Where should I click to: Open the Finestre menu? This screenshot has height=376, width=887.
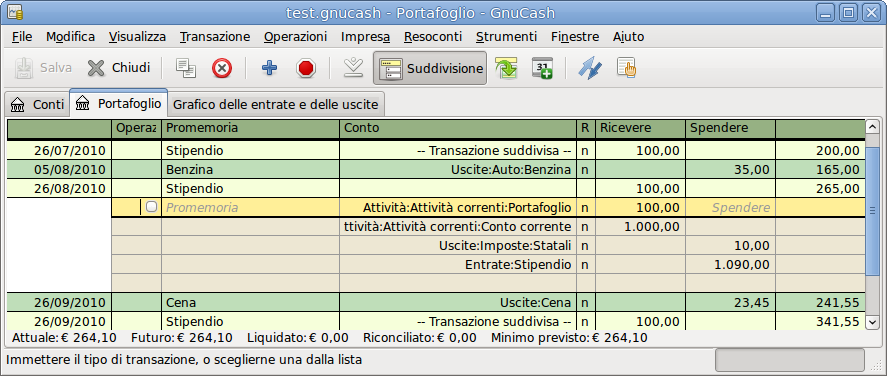click(x=575, y=37)
